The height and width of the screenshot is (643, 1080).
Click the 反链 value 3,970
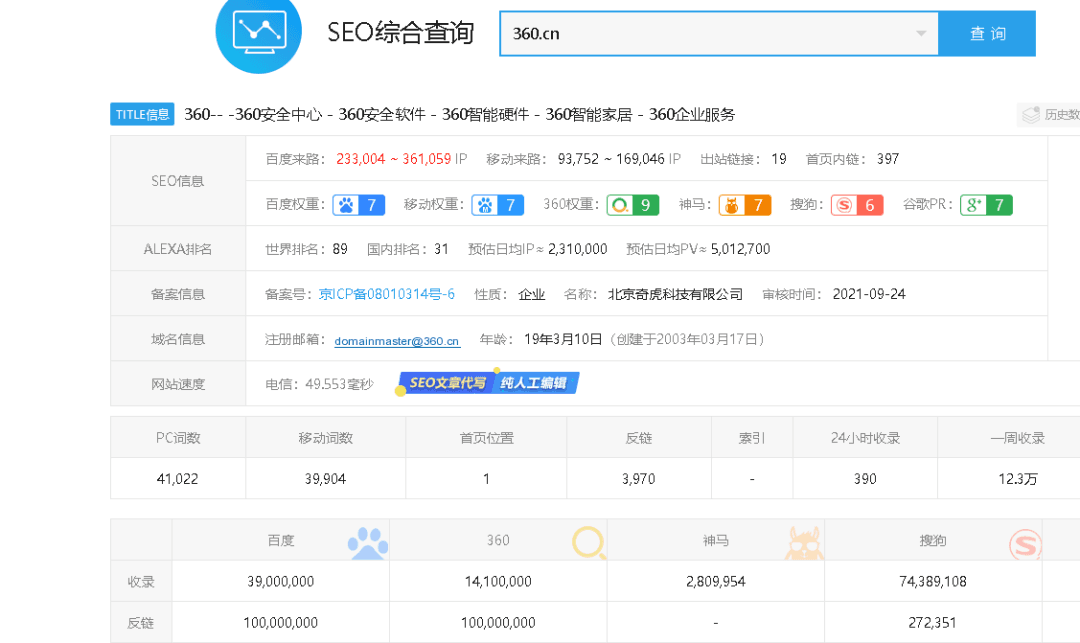(x=638, y=478)
